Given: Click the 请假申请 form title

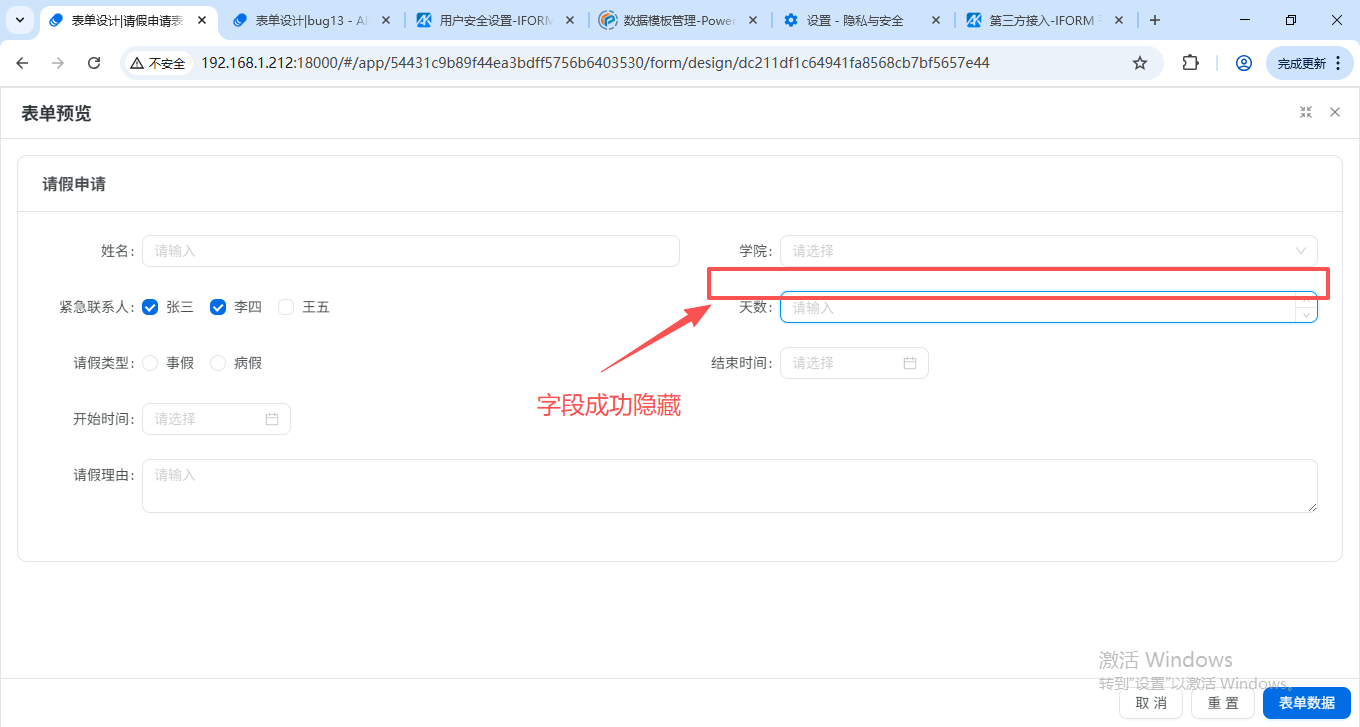Looking at the screenshot, I should point(74,184).
